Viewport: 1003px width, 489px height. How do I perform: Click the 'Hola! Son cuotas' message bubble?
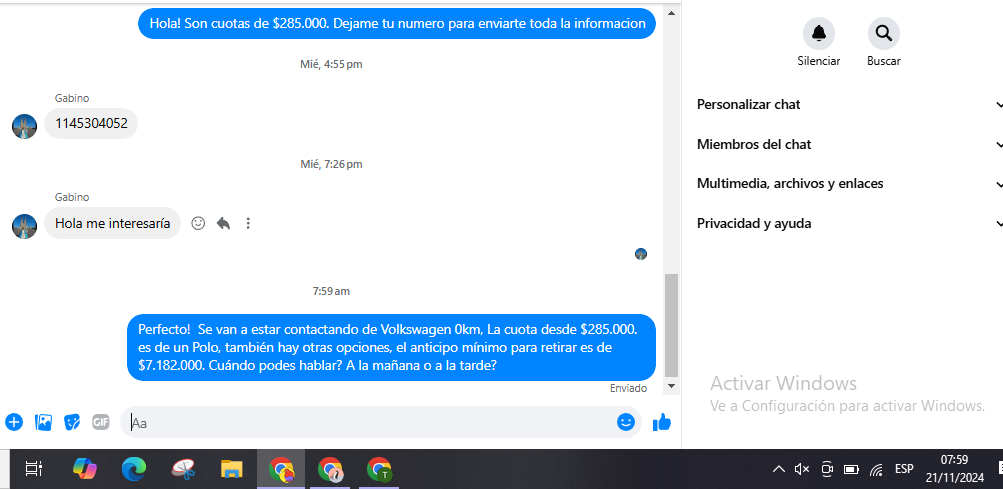click(397, 24)
